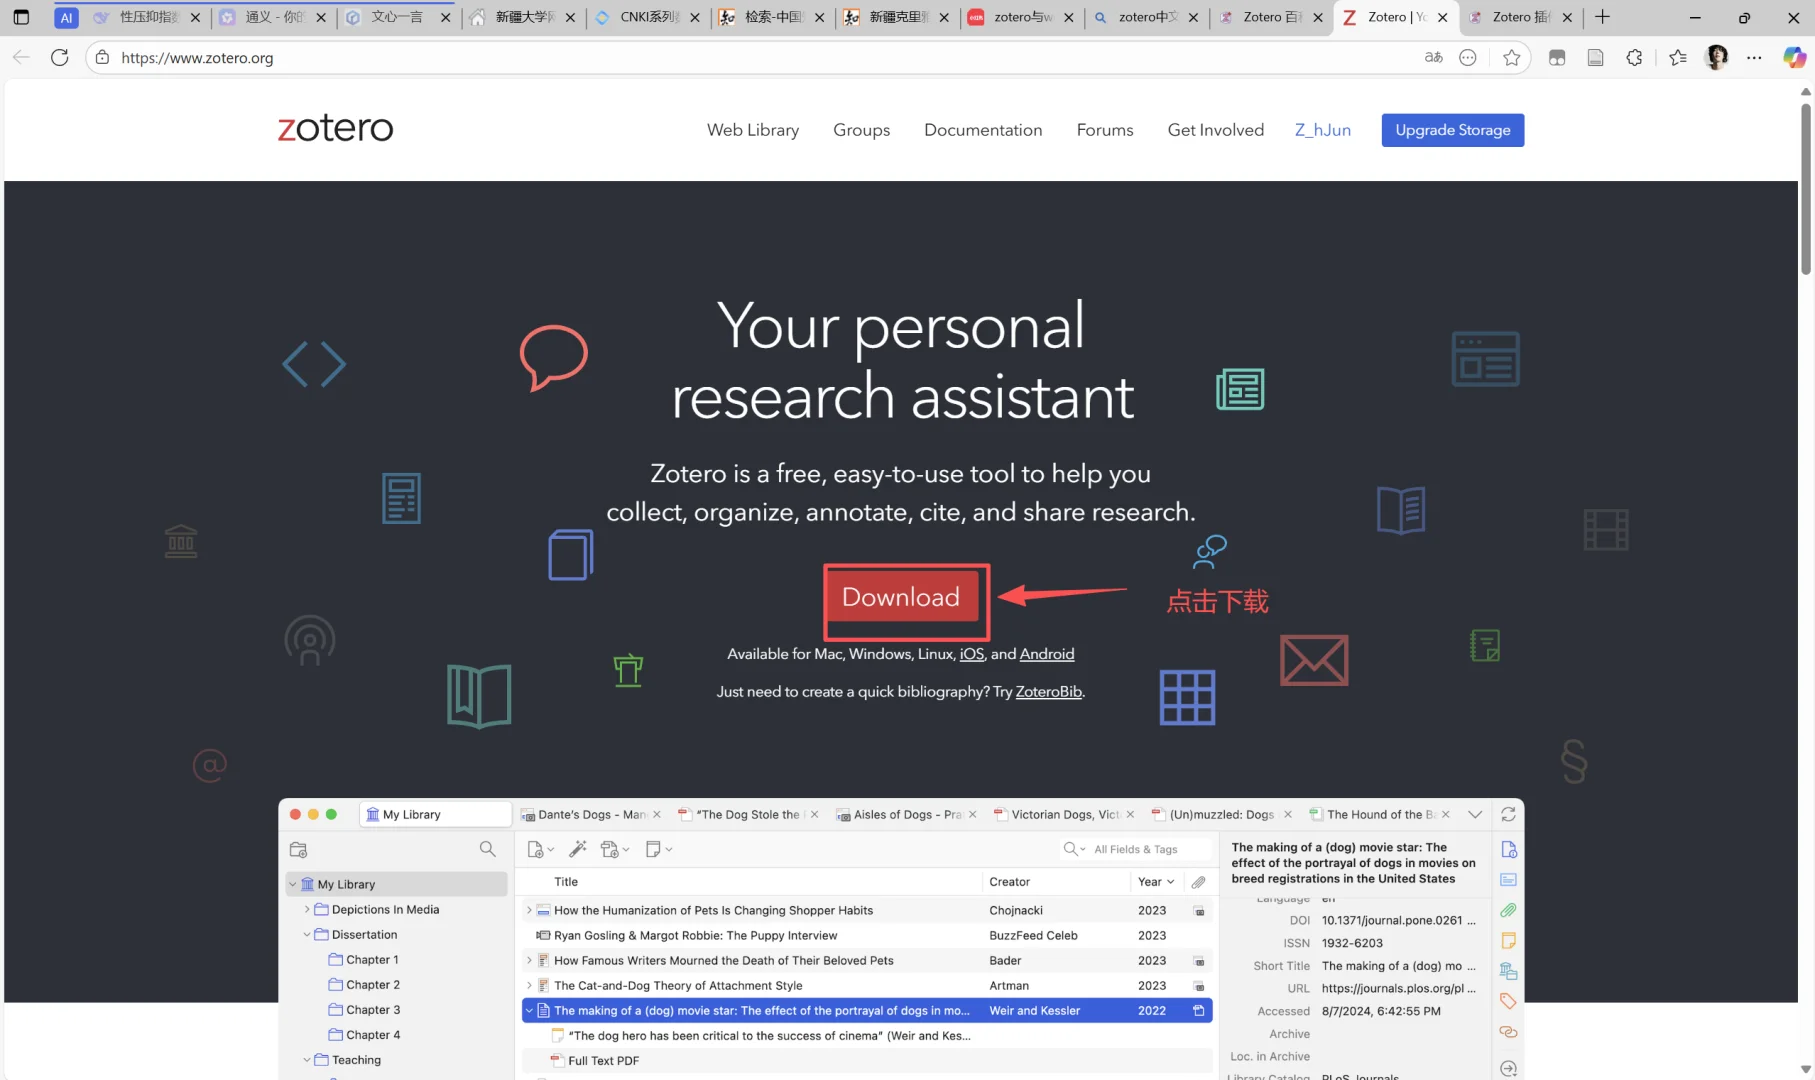1815x1080 pixels.
Task: Open Add Attachment dropdown in app preview
Action: click(x=615, y=849)
